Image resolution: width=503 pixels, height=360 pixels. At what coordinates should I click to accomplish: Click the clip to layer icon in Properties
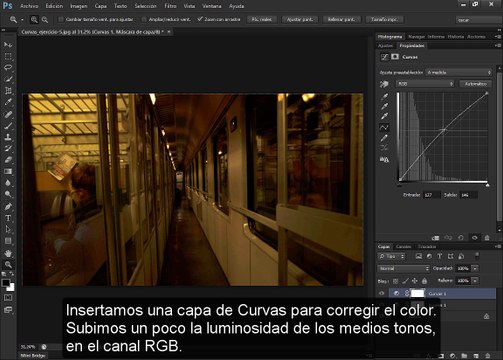(435, 238)
